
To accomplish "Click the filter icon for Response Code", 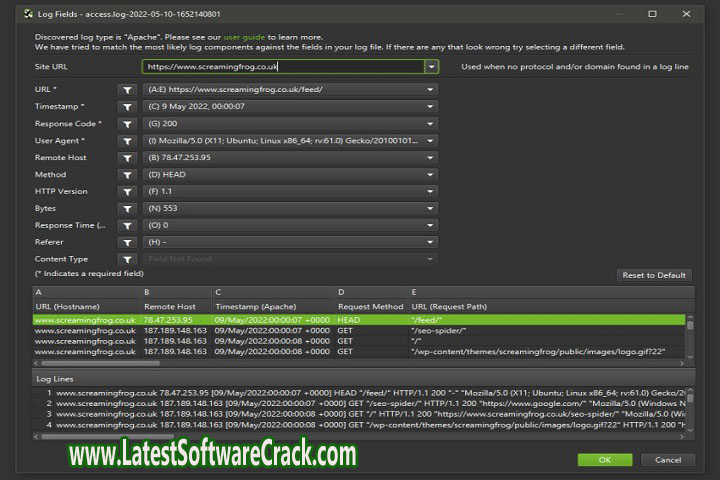I will pos(128,123).
